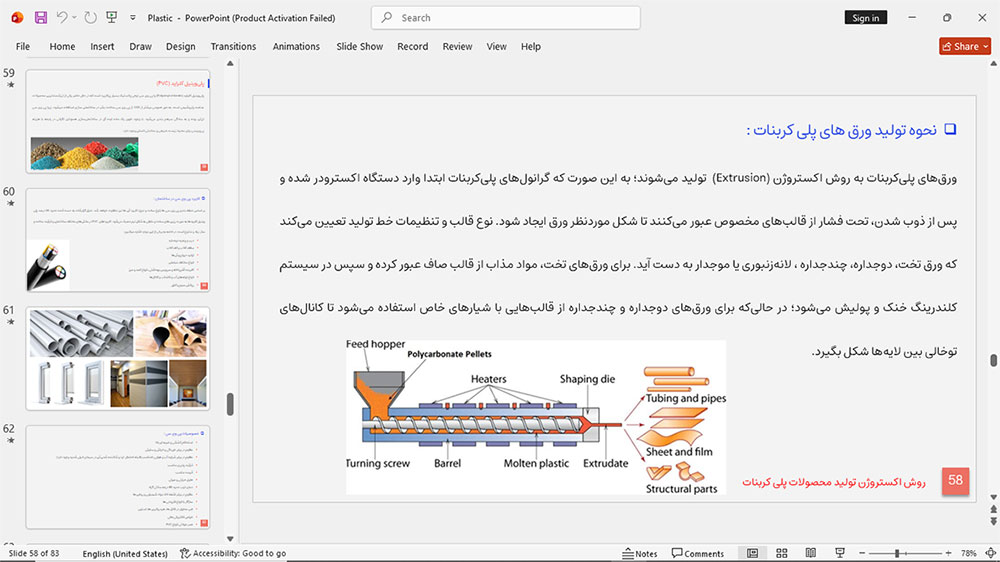Click the Redo icon in quick access toolbar

coord(91,18)
